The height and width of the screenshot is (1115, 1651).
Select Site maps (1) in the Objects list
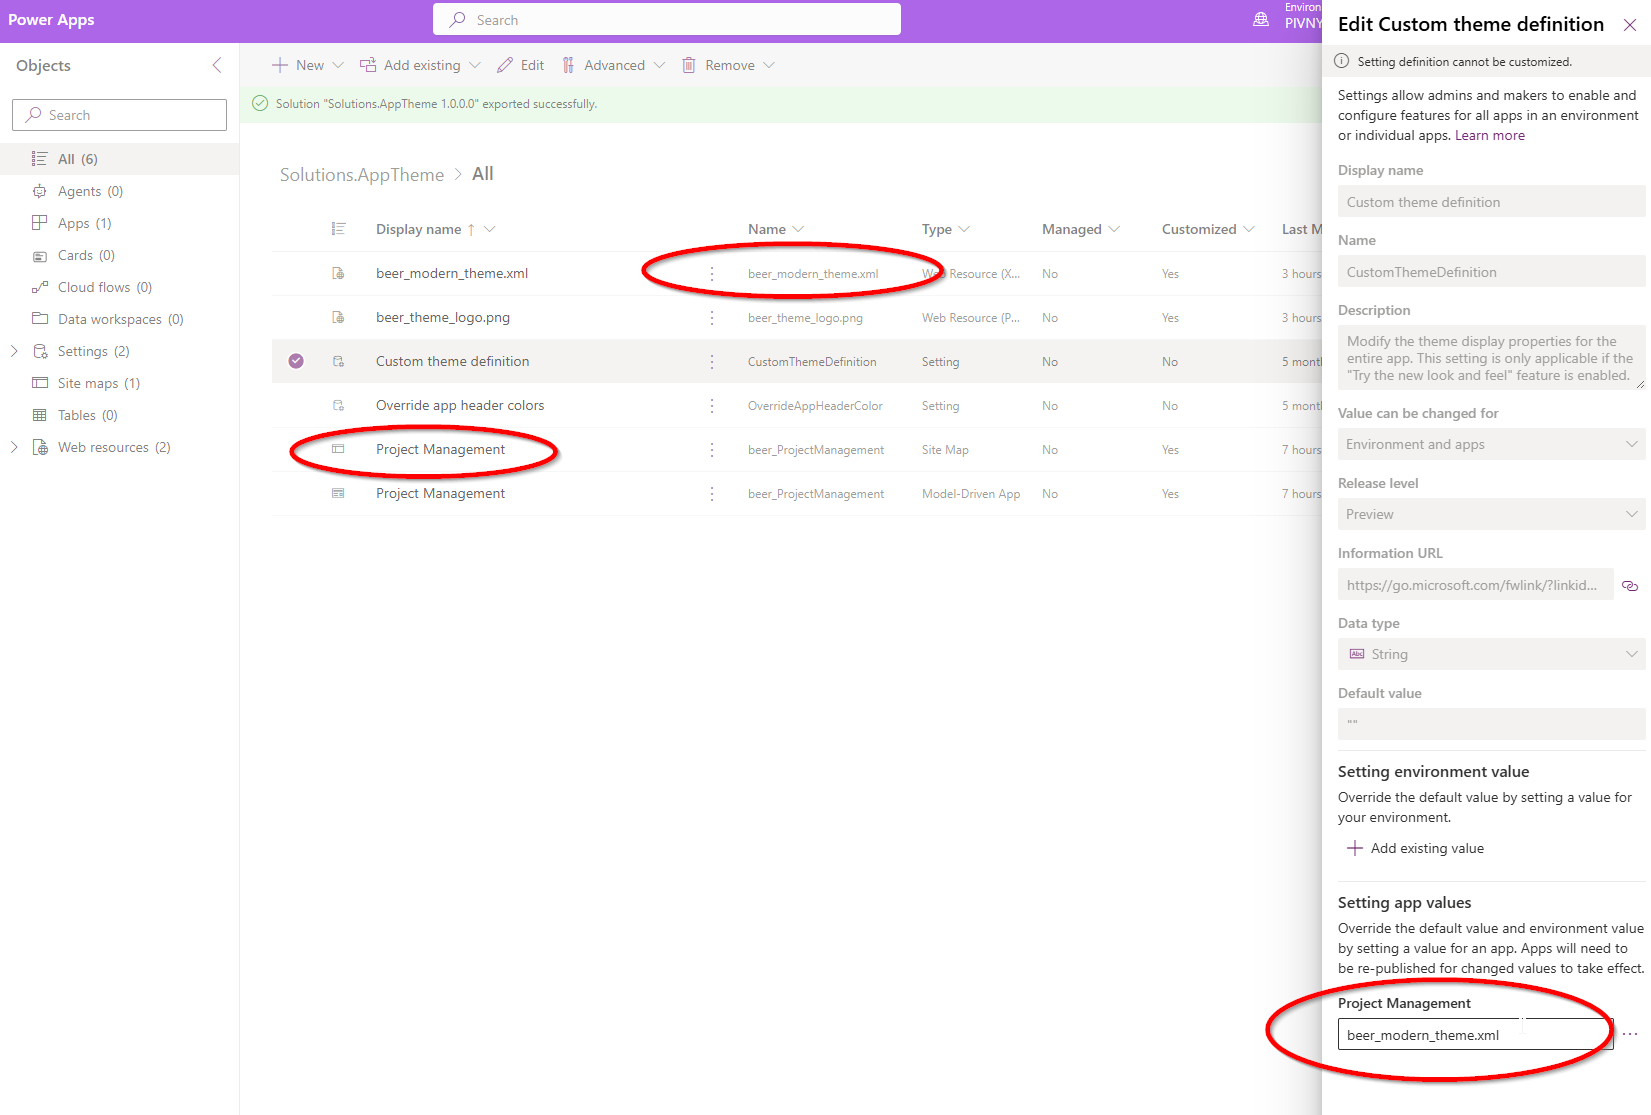tap(120, 383)
